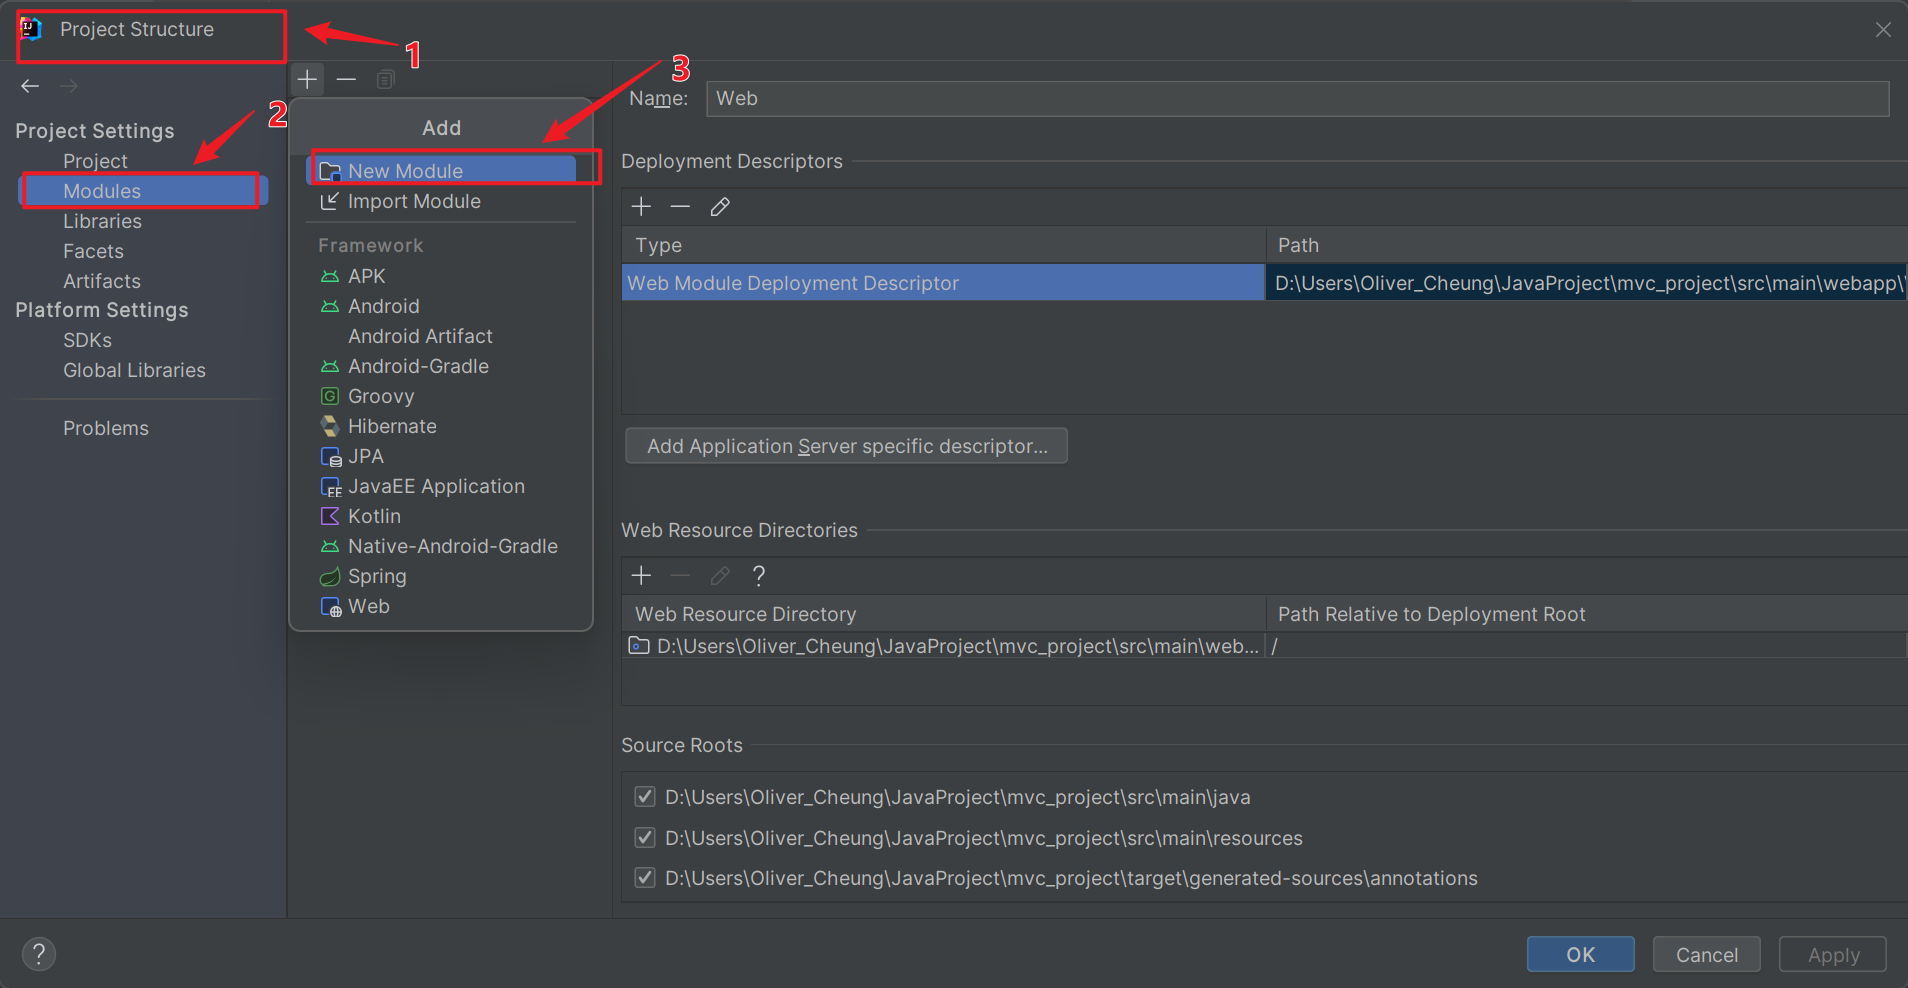Click the remove module minus icon
Image resolution: width=1908 pixels, height=988 pixels.
346,79
